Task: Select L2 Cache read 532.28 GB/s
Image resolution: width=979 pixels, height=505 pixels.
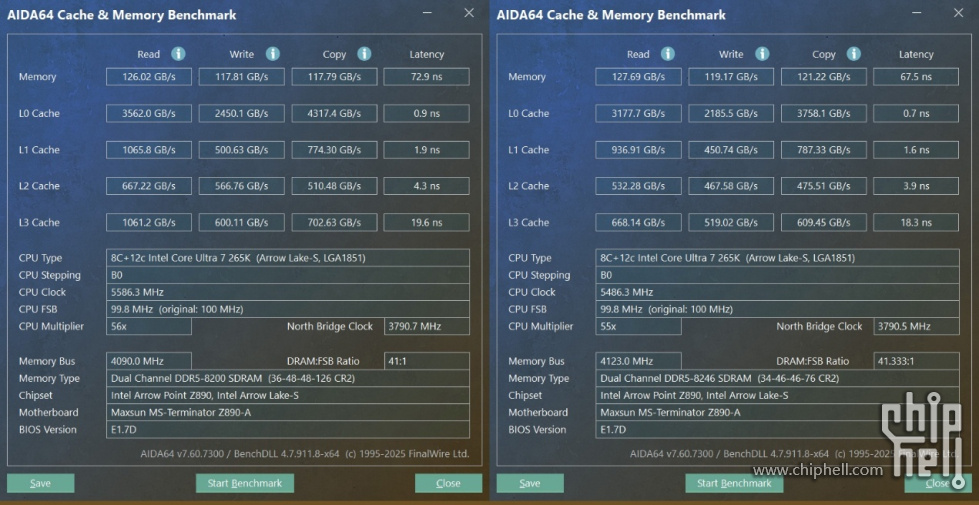Action: (638, 186)
